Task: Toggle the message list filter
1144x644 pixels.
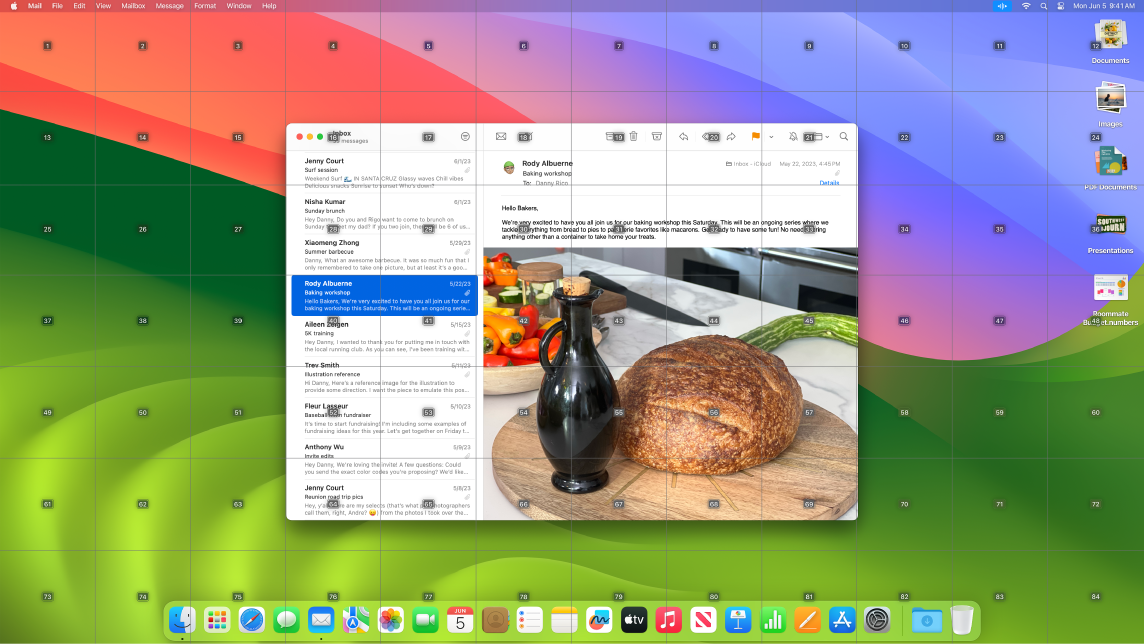Action: click(x=524, y=137)
